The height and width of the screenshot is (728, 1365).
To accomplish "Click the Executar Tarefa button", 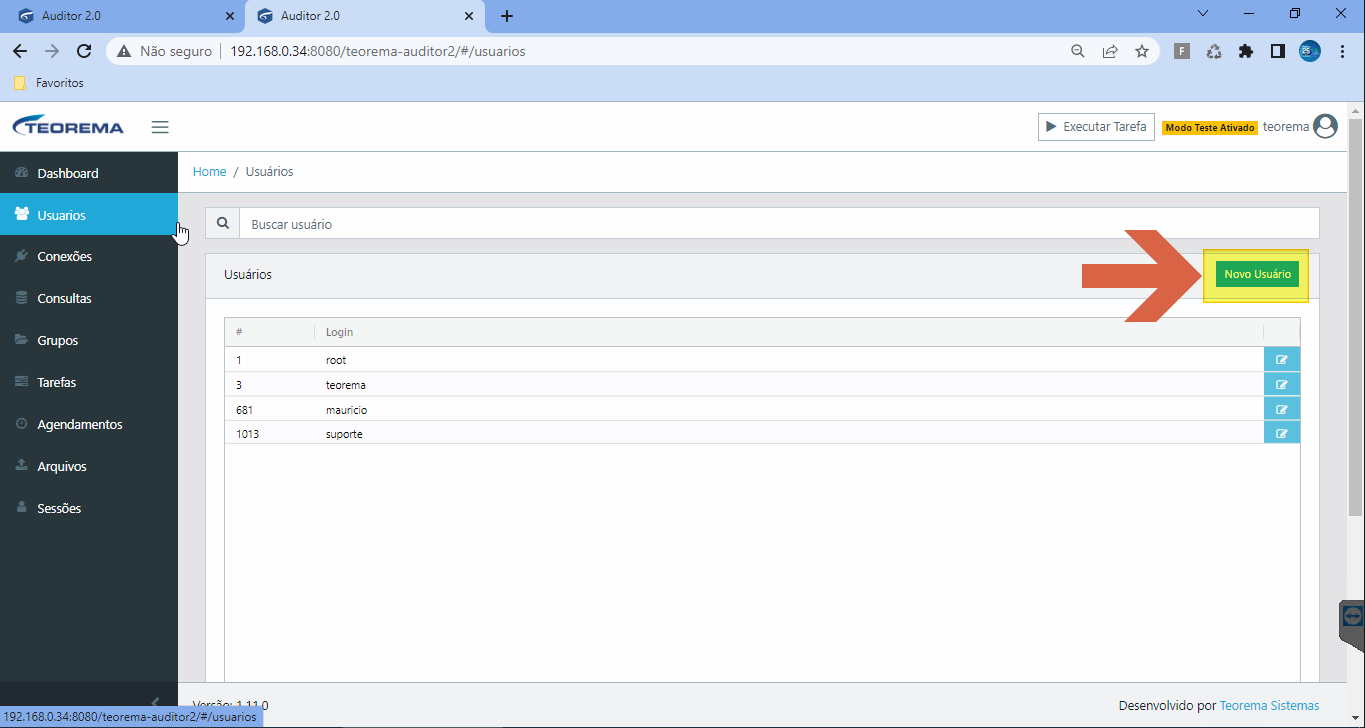I will tap(1096, 127).
